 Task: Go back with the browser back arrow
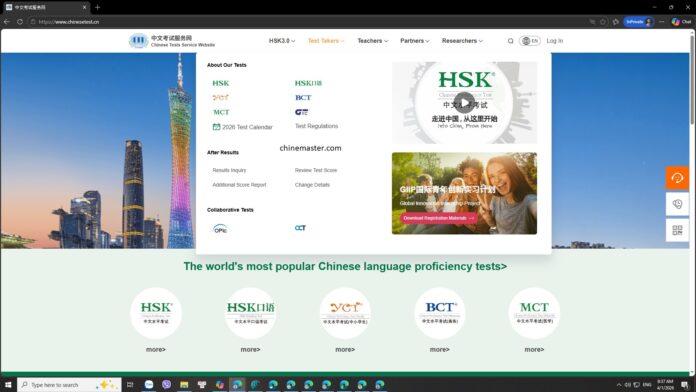(x=7, y=21)
